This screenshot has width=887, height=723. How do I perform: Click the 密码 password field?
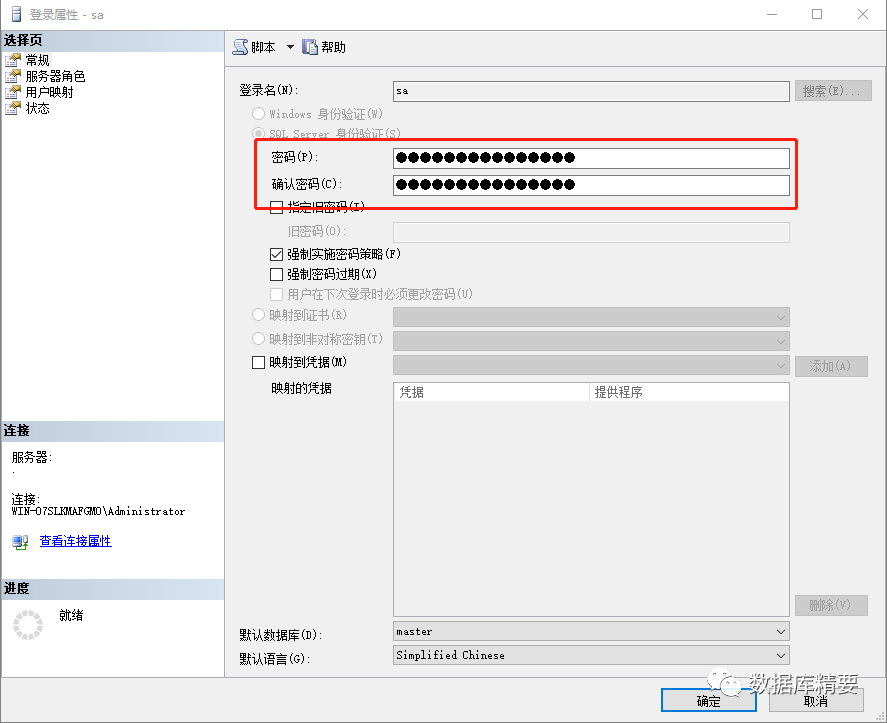[591, 158]
